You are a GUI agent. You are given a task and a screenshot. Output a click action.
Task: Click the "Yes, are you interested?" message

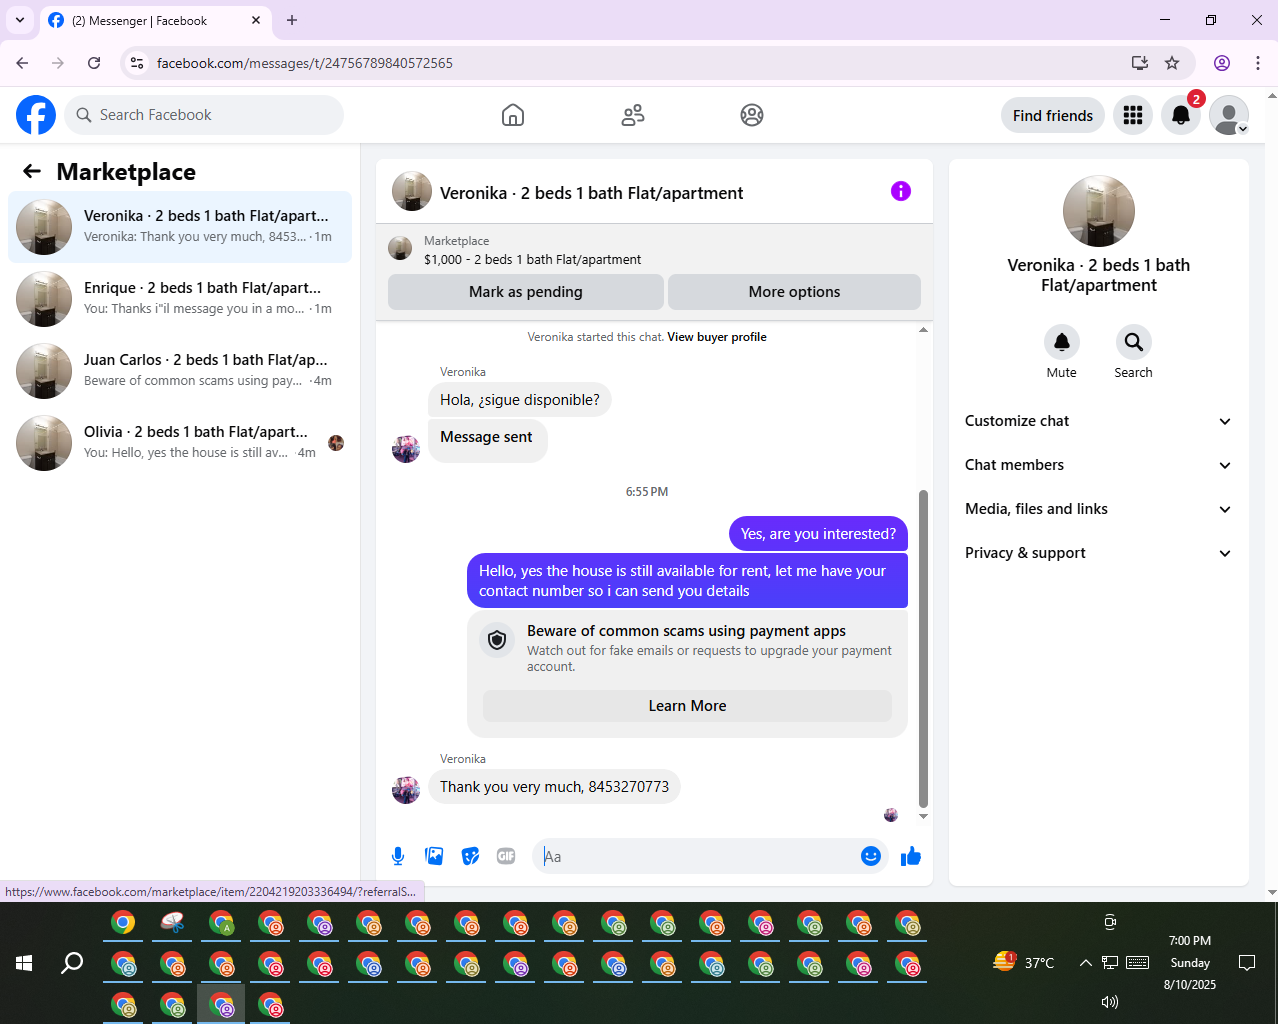tap(818, 534)
